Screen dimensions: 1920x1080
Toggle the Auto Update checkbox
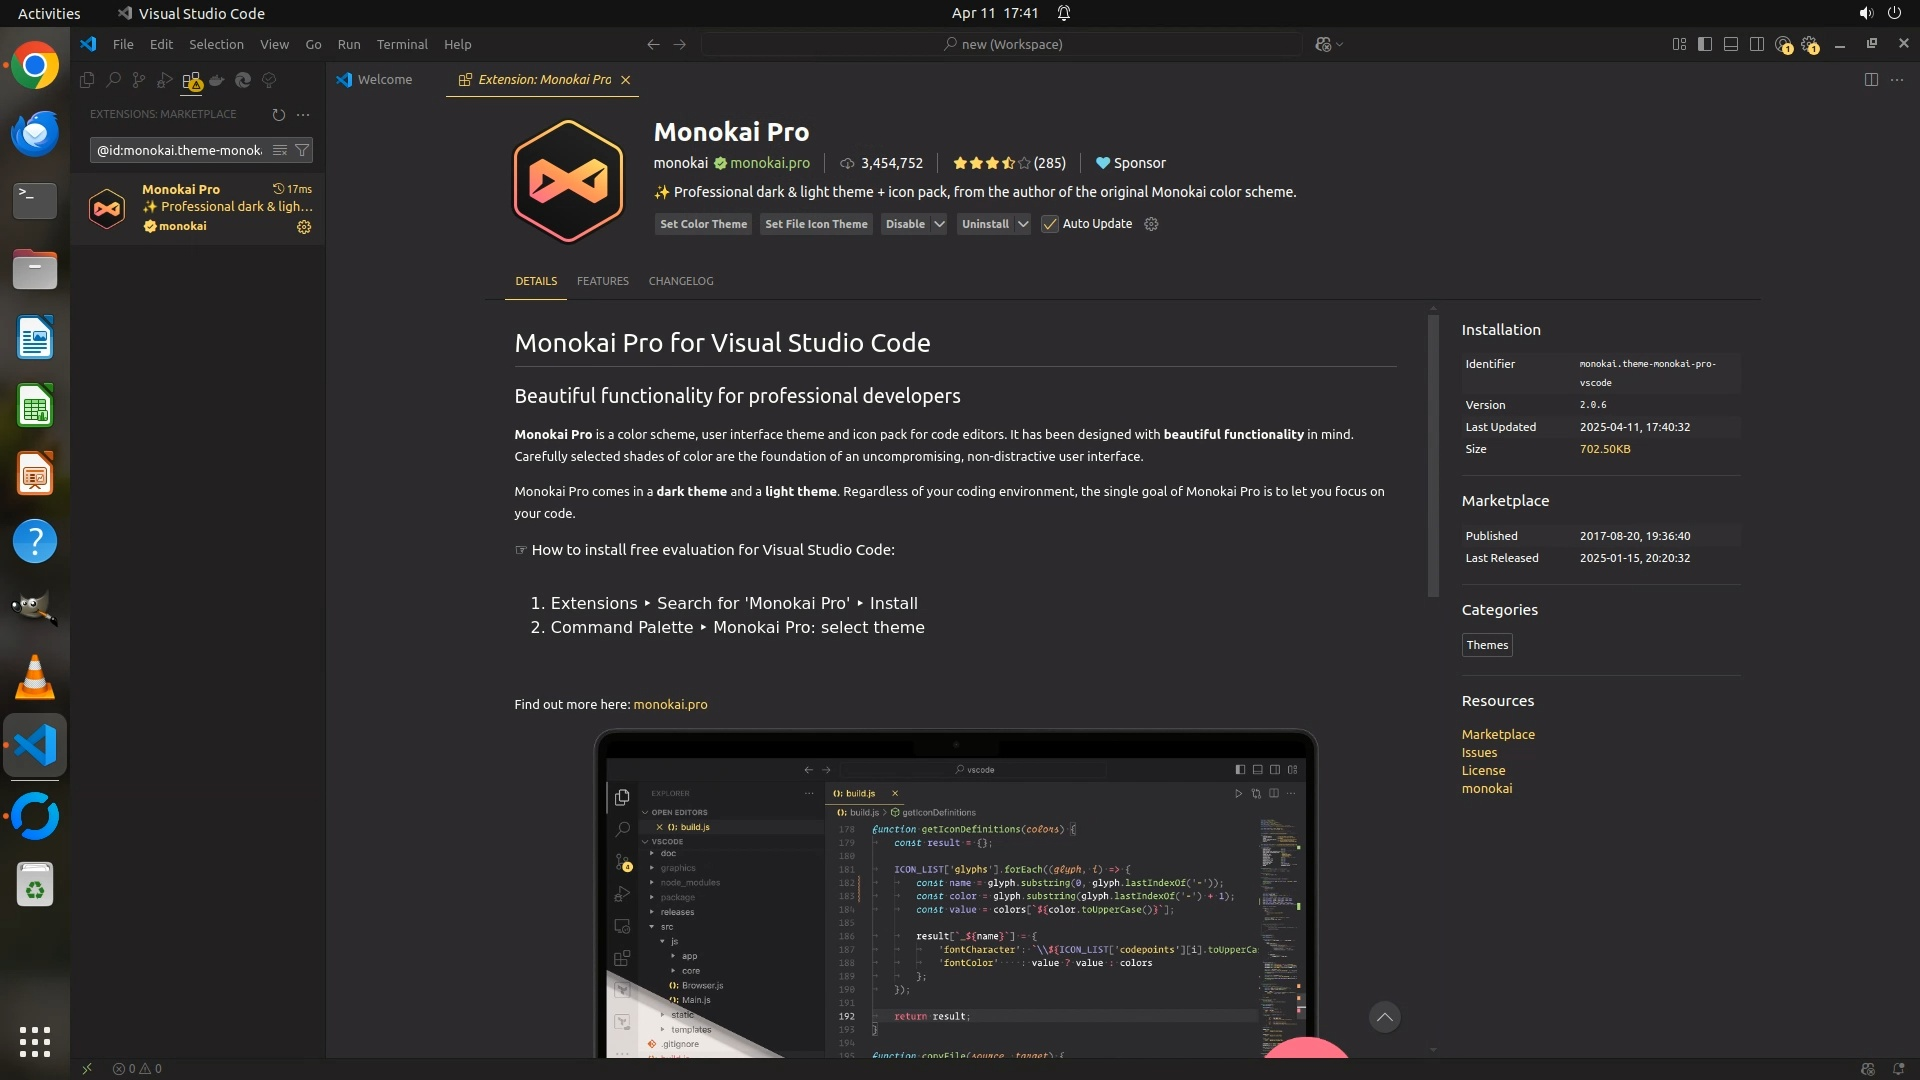pyautogui.click(x=1050, y=224)
